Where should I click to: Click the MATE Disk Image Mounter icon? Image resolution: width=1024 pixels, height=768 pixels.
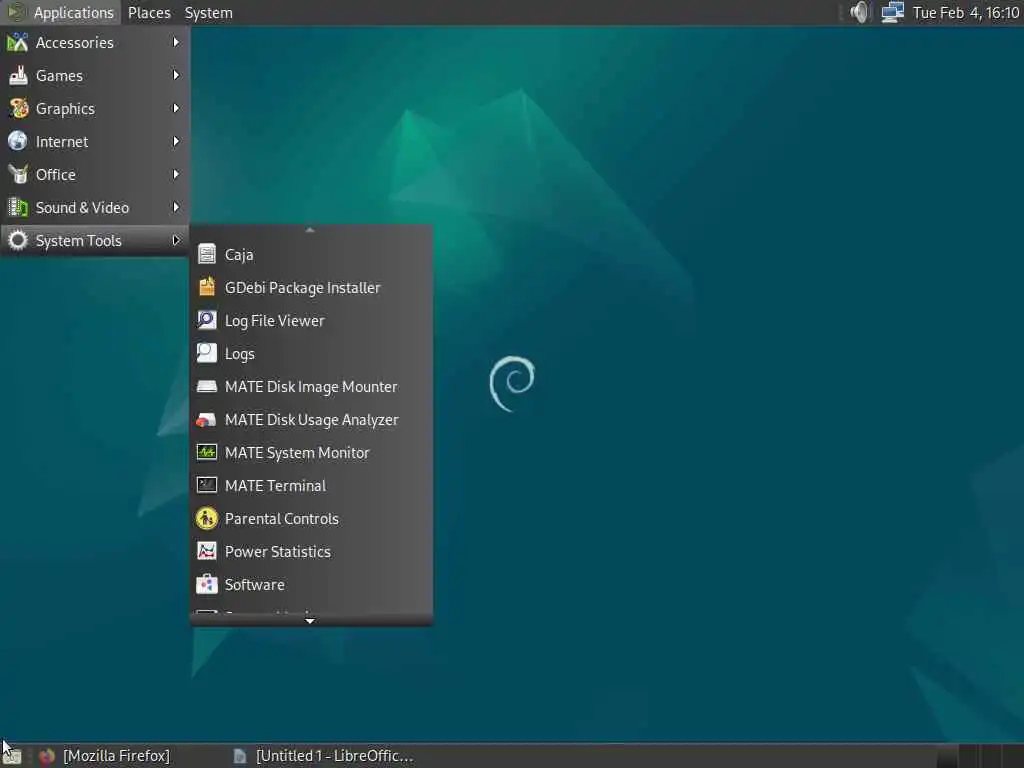(207, 387)
